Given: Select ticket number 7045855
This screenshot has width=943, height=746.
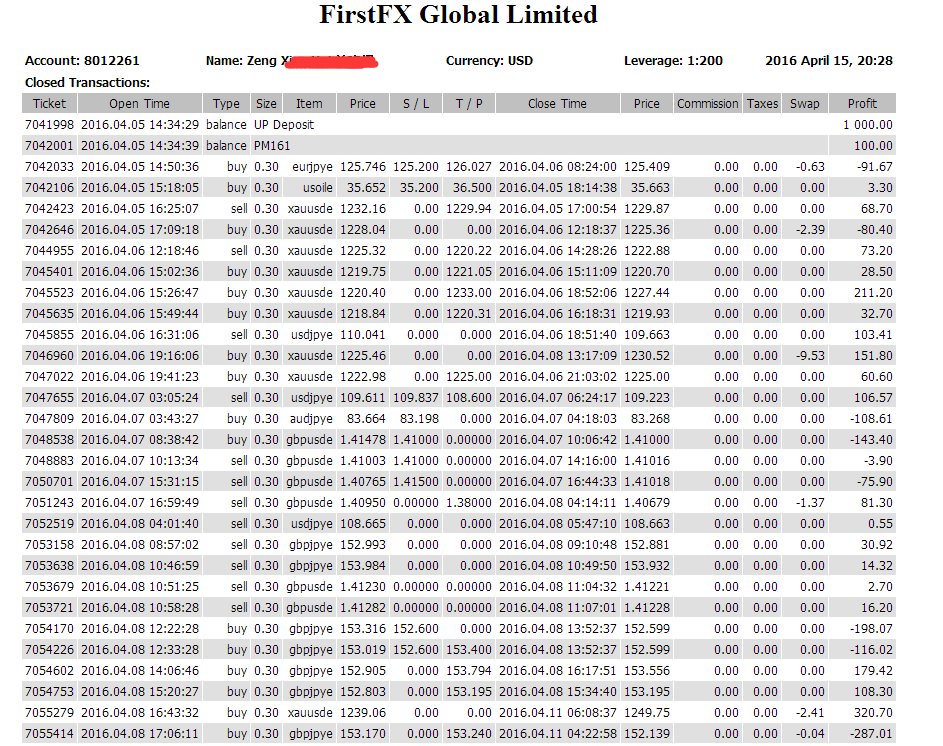Looking at the screenshot, I should 49,334.
